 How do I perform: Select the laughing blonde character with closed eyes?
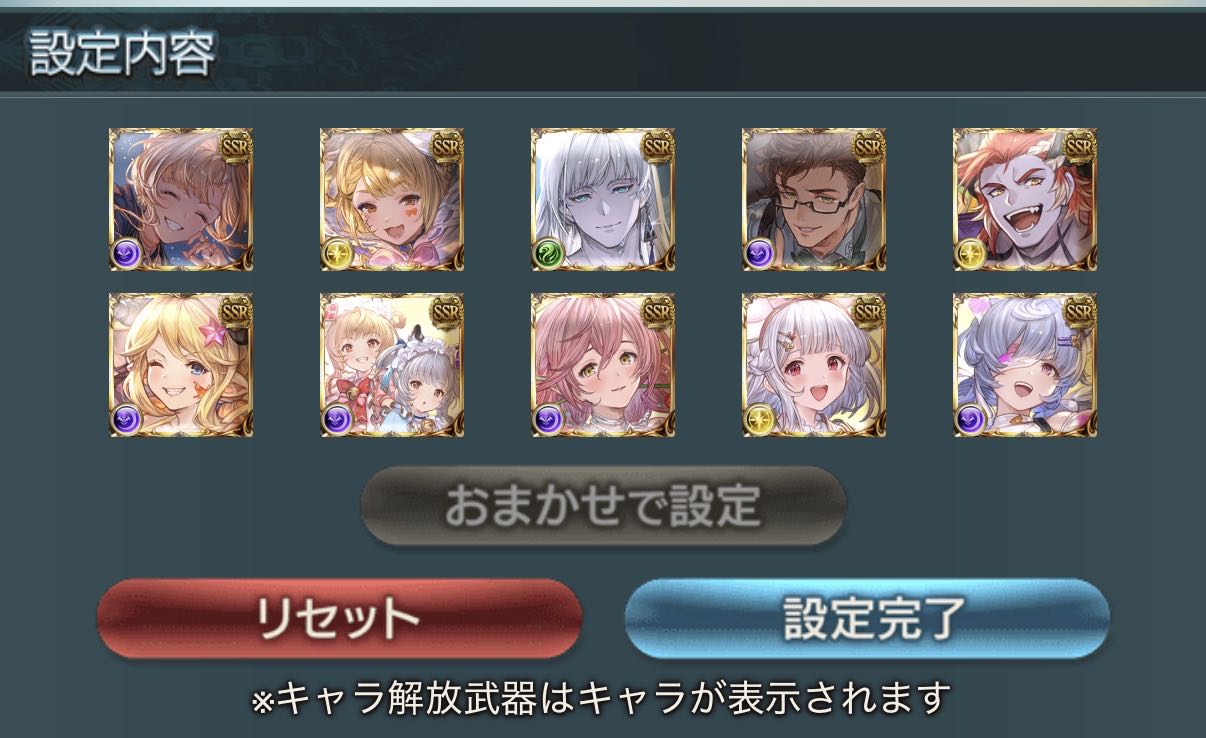coord(181,200)
